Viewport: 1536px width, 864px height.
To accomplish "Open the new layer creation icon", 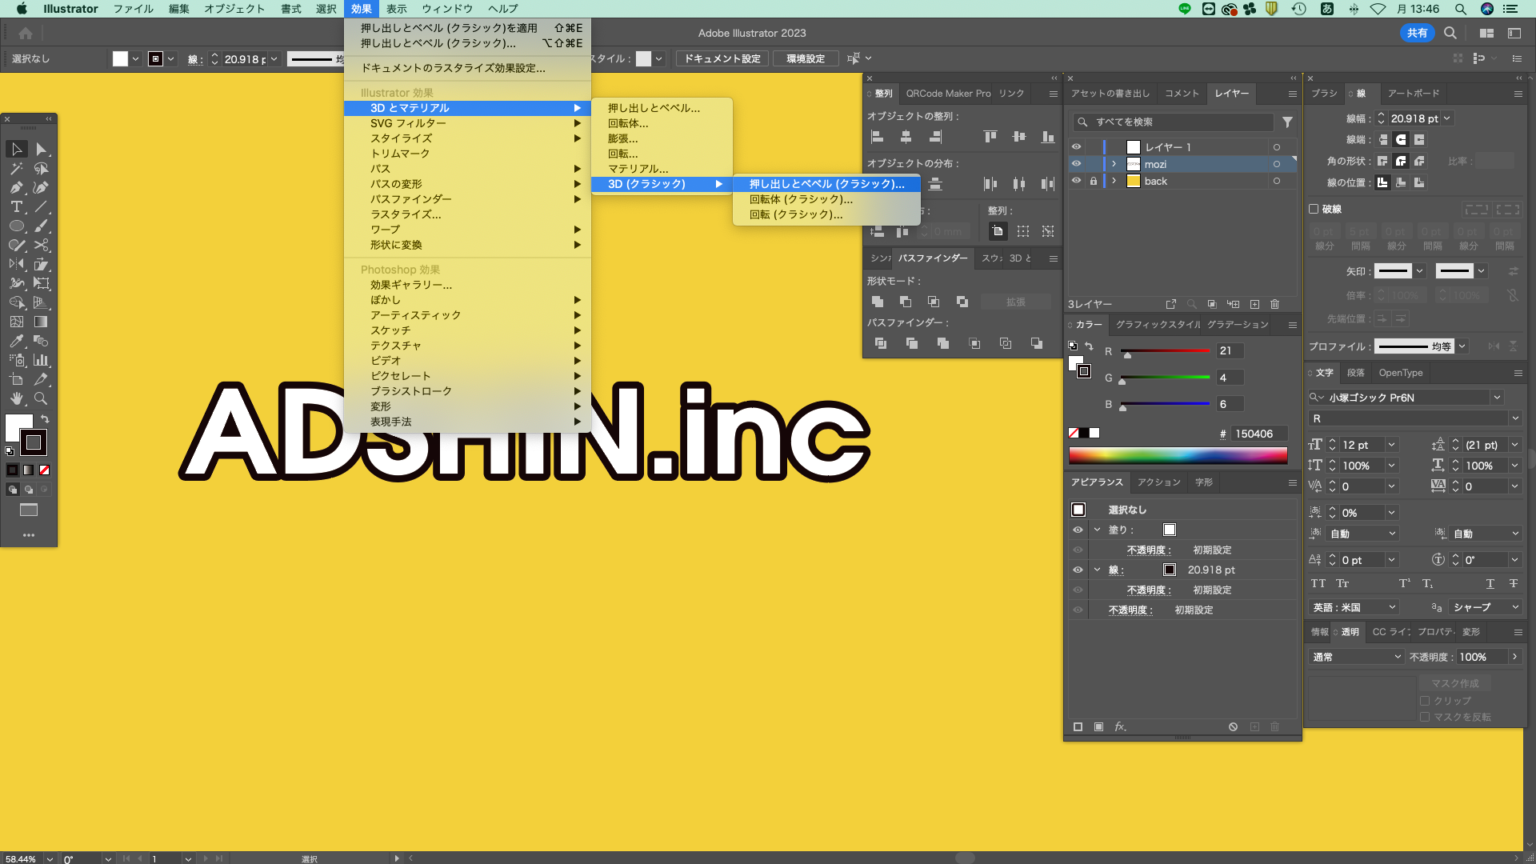I will [x=1253, y=303].
